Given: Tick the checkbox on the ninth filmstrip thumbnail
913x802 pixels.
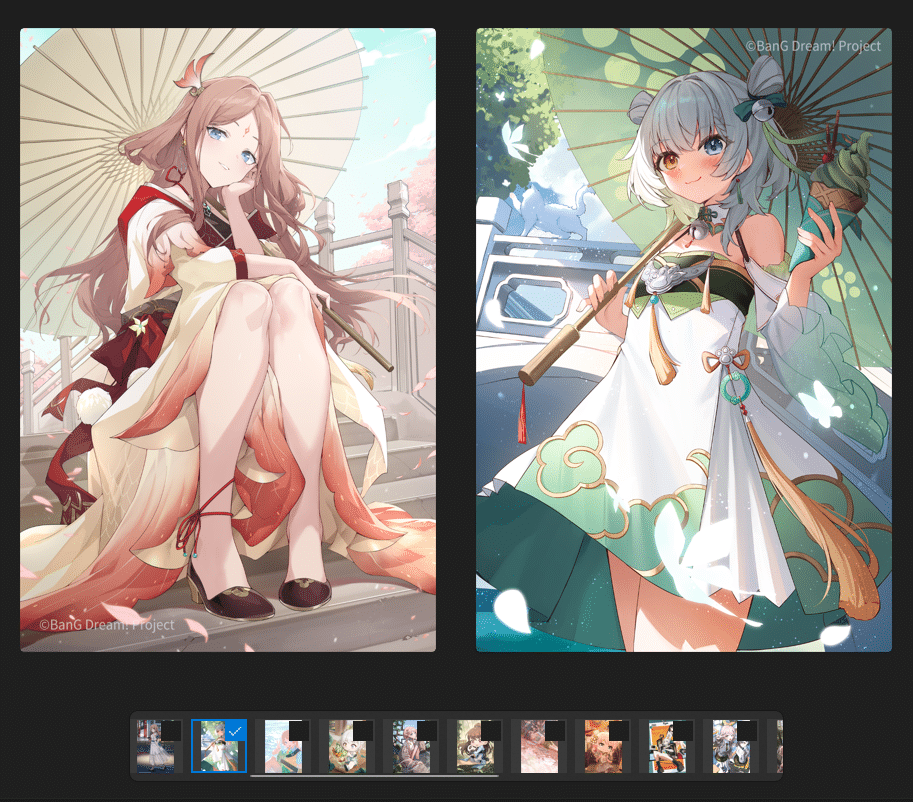Looking at the screenshot, I should point(684,730).
